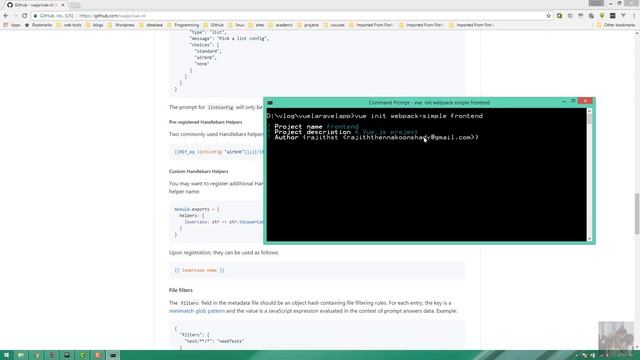Open the Apps shortcut in bookmarks bar
The image size is (640, 360).
click(x=12, y=25)
